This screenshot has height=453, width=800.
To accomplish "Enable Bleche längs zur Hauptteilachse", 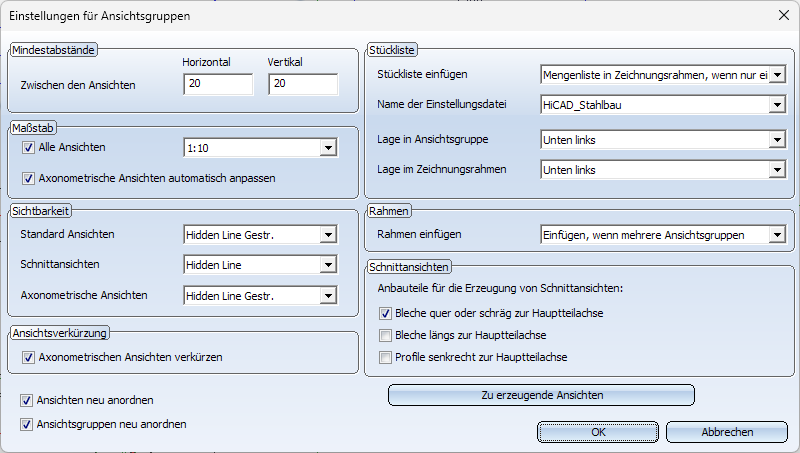I will coord(385,335).
